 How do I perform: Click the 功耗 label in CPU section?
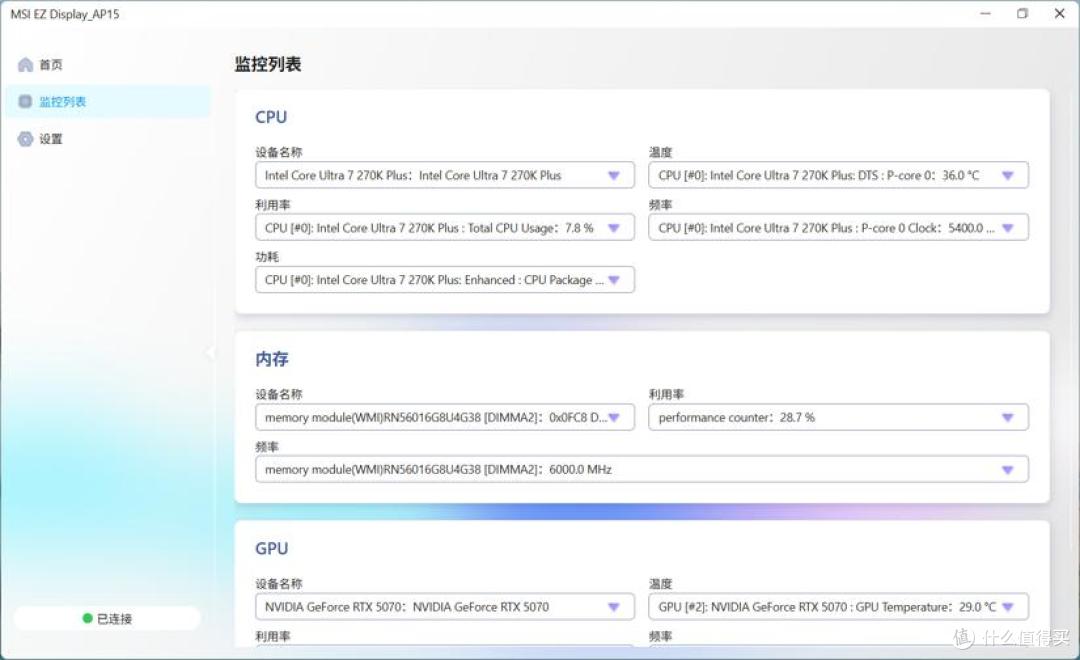(267, 257)
